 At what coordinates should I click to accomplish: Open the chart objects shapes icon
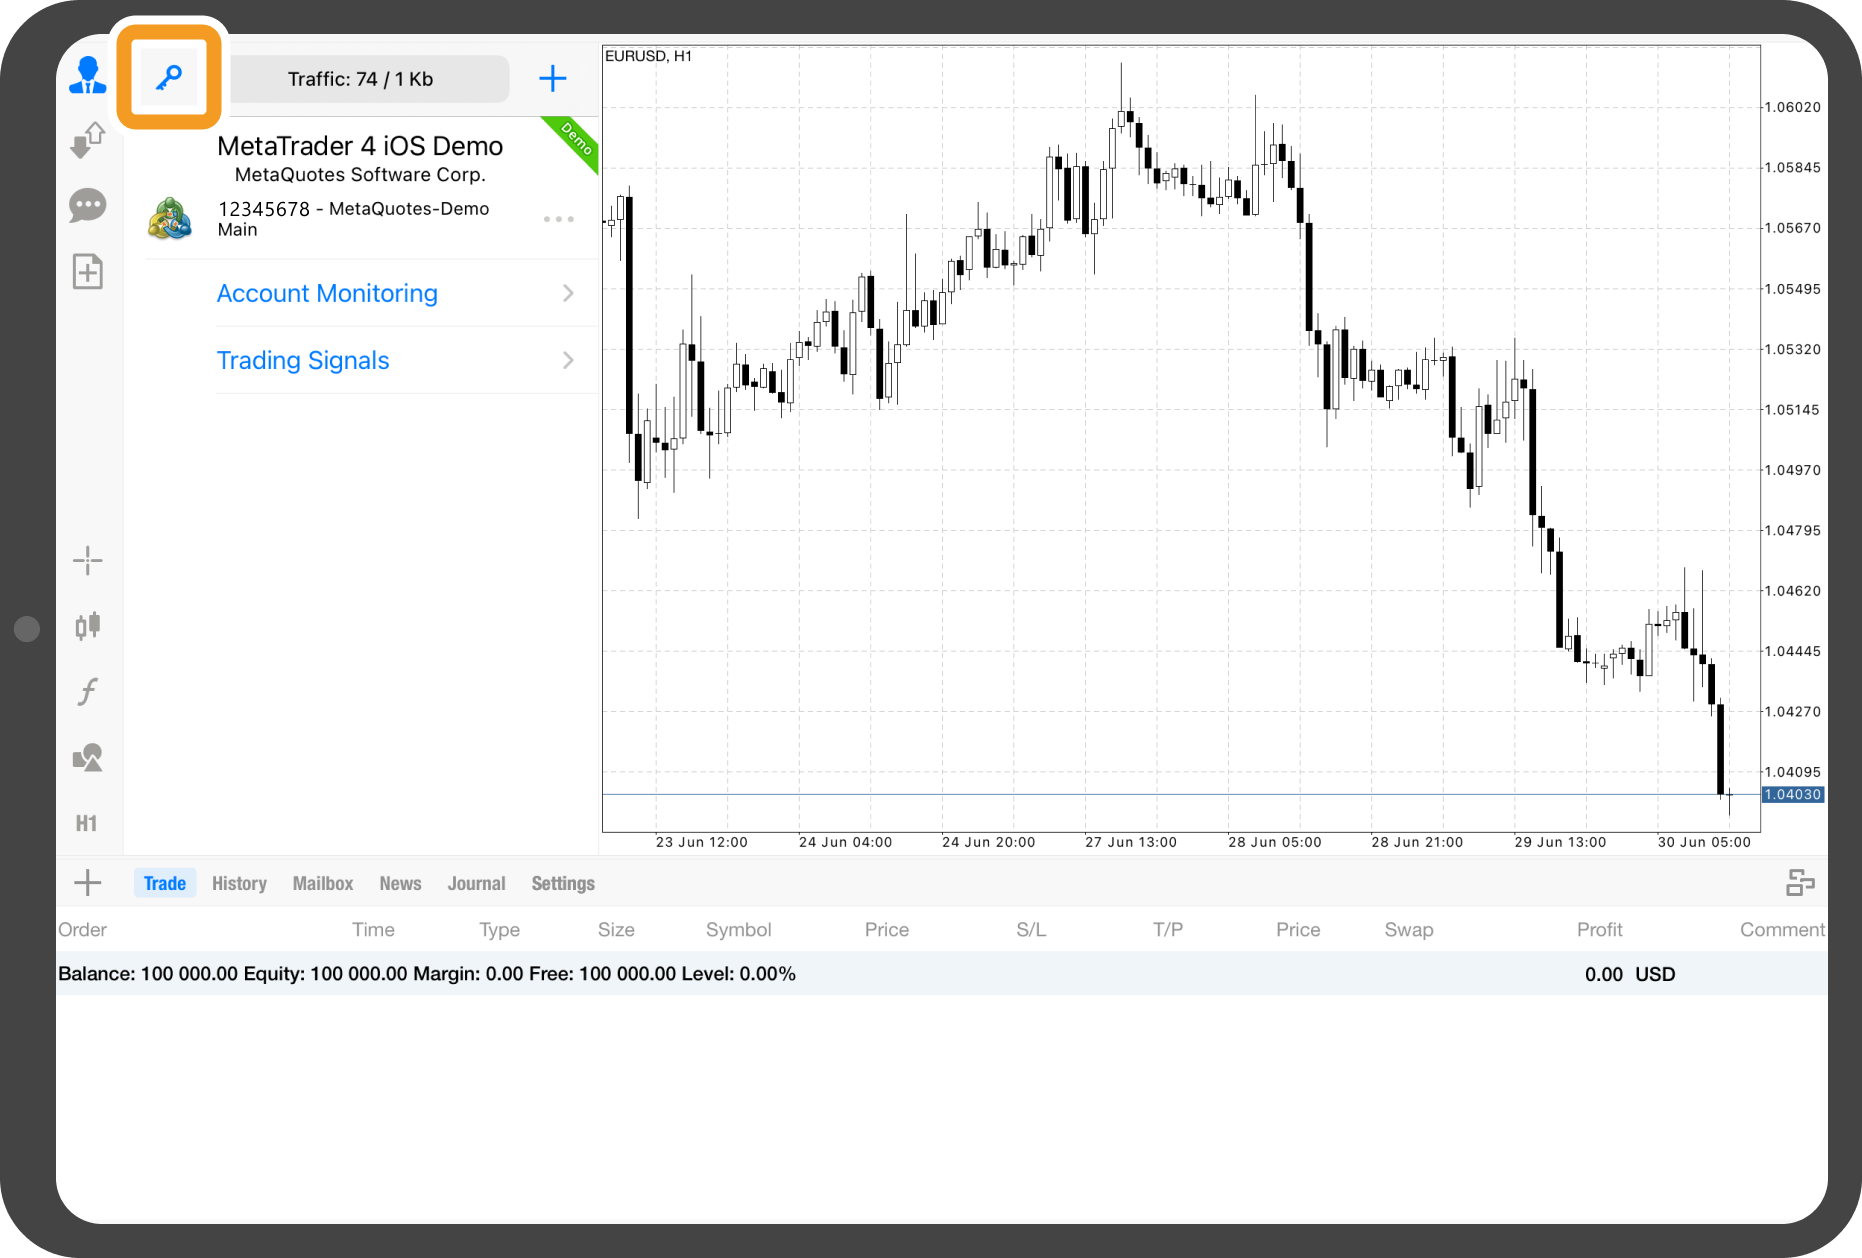click(88, 758)
